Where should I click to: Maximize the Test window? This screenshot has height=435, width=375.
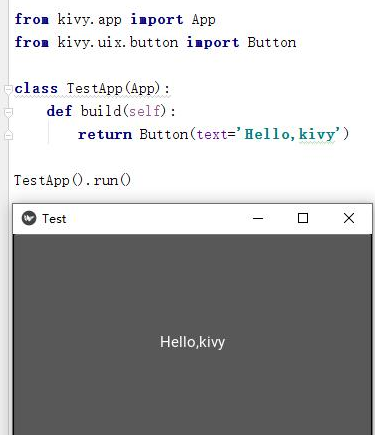[x=303, y=218]
